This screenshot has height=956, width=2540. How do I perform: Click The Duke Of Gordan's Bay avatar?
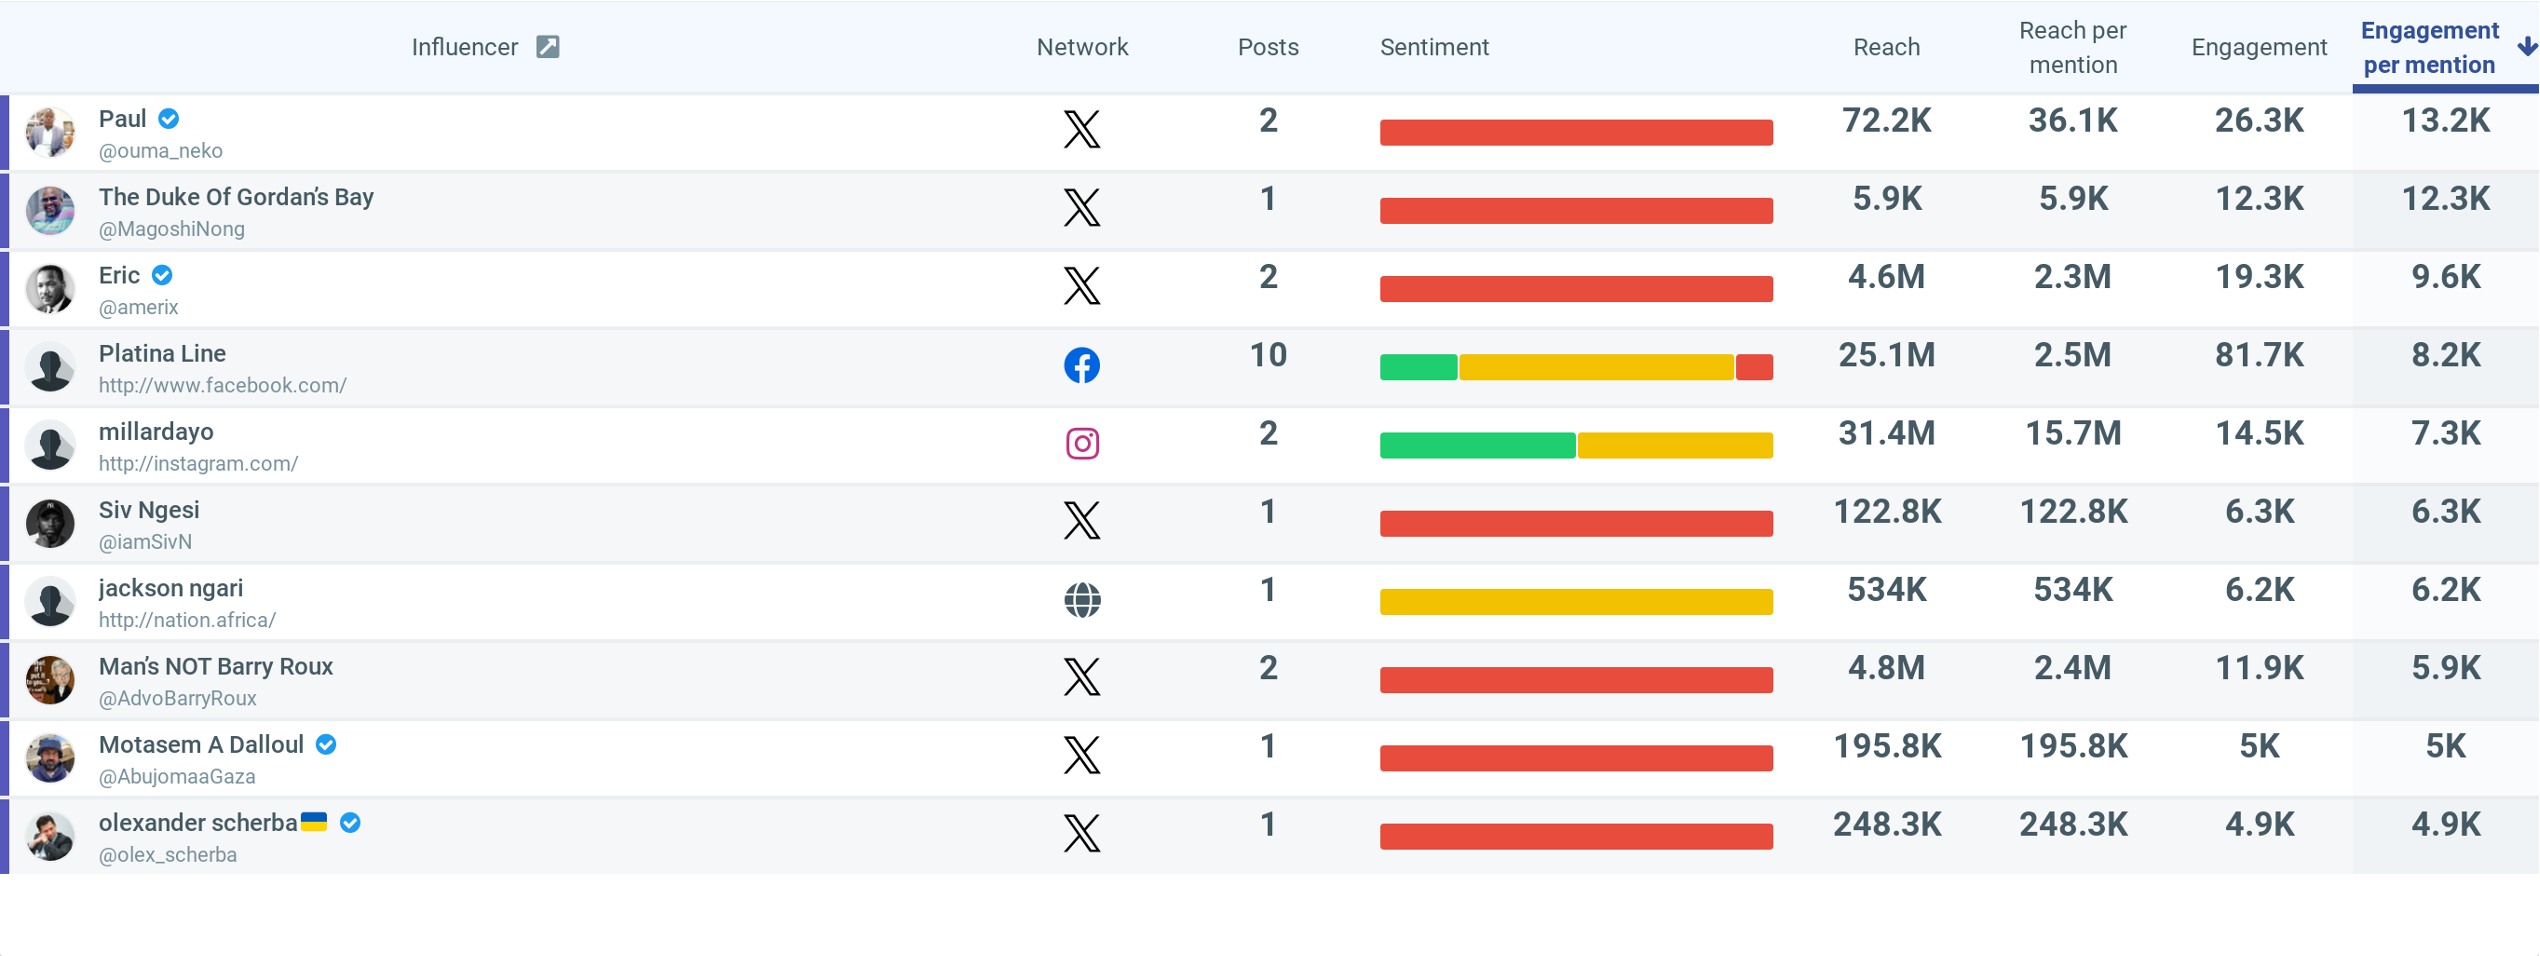click(50, 210)
